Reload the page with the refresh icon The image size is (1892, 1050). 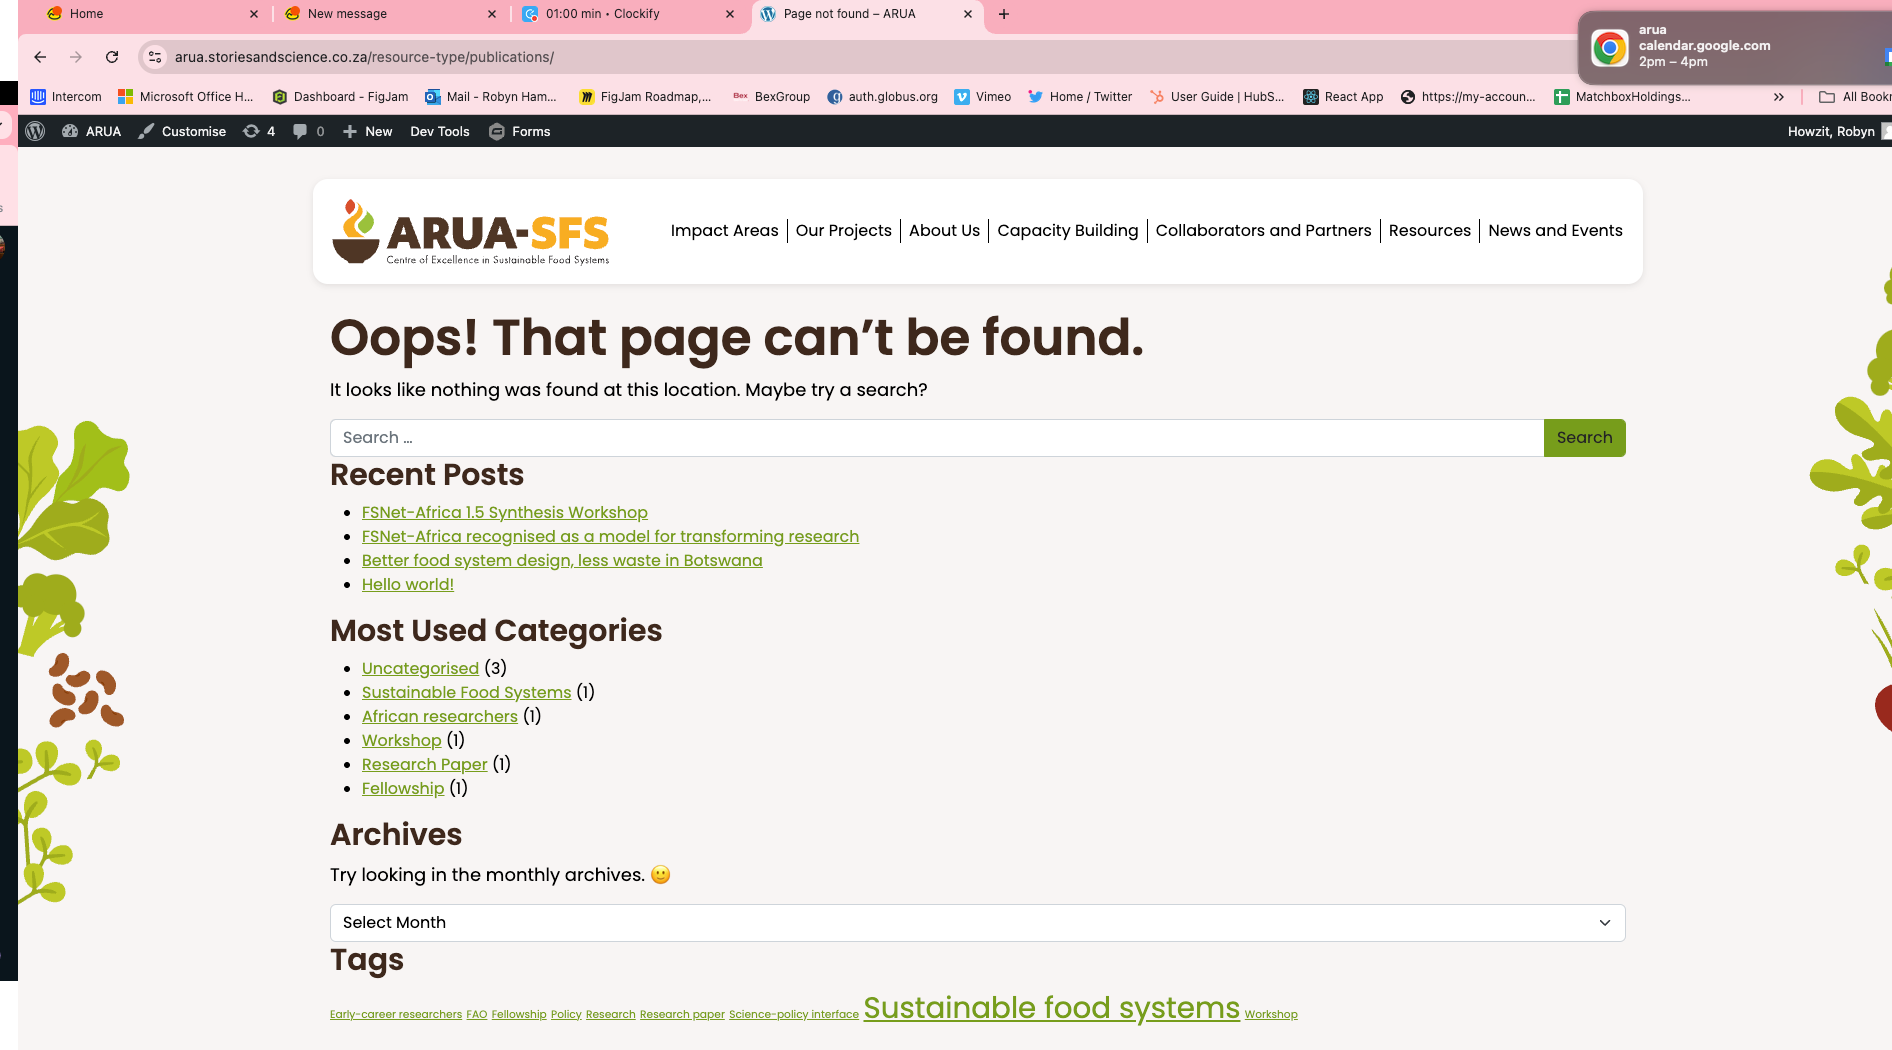pos(112,57)
